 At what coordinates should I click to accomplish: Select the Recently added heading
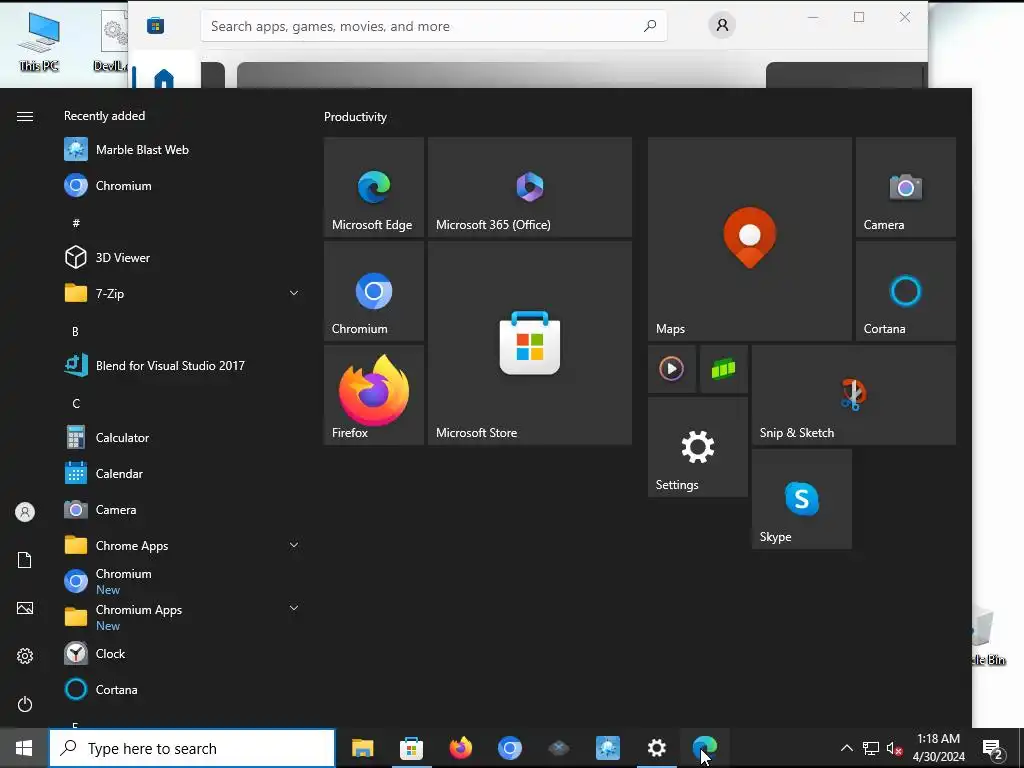tap(104, 116)
